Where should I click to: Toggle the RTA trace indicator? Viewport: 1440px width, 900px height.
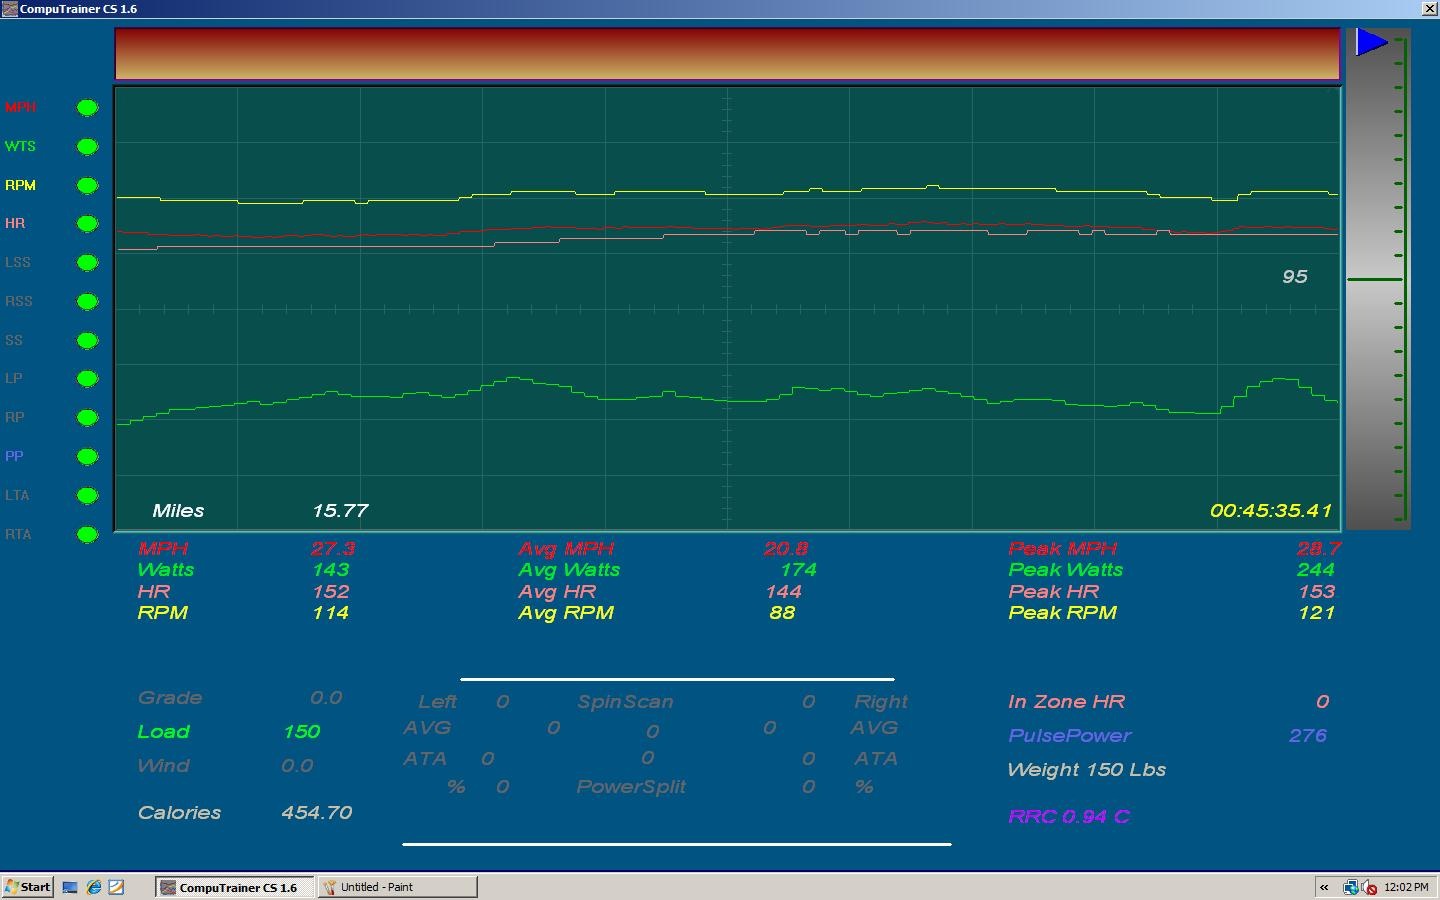pyautogui.click(x=88, y=535)
